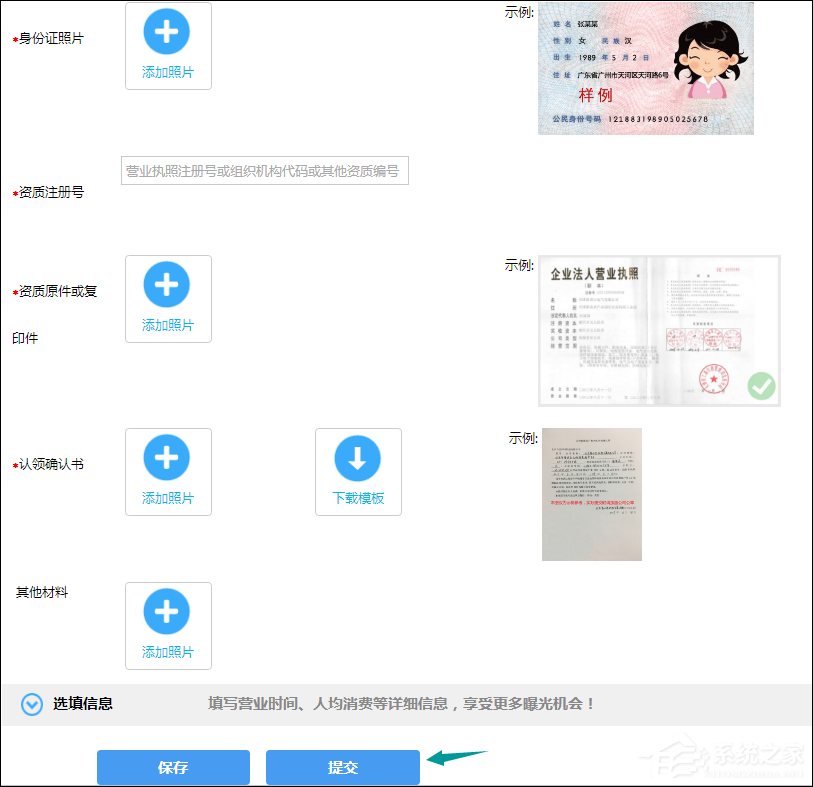Click the plus icon under 资质原件或复印件
Viewport: 813px width, 787px height.
click(x=167, y=285)
